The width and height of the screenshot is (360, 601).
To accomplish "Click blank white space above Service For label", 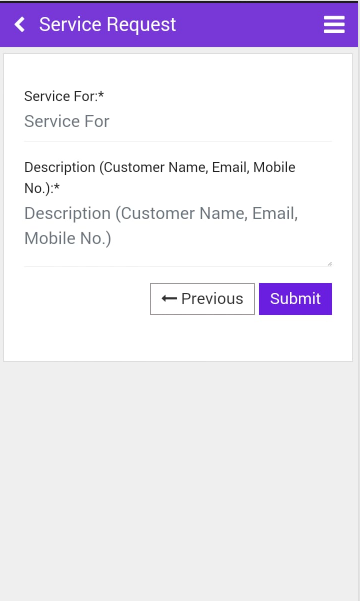I will tap(178, 71).
